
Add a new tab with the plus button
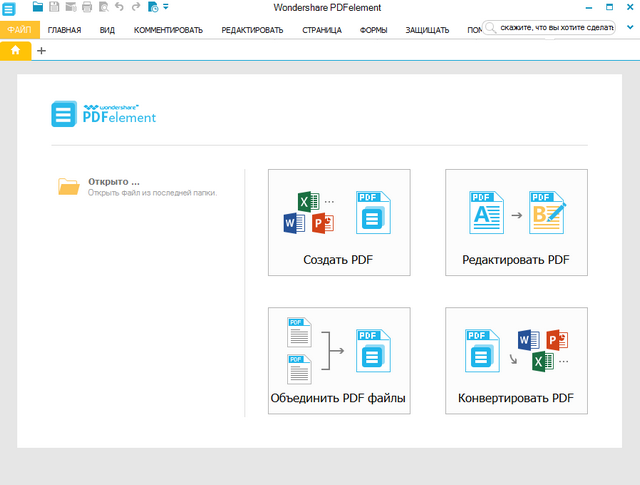point(41,50)
